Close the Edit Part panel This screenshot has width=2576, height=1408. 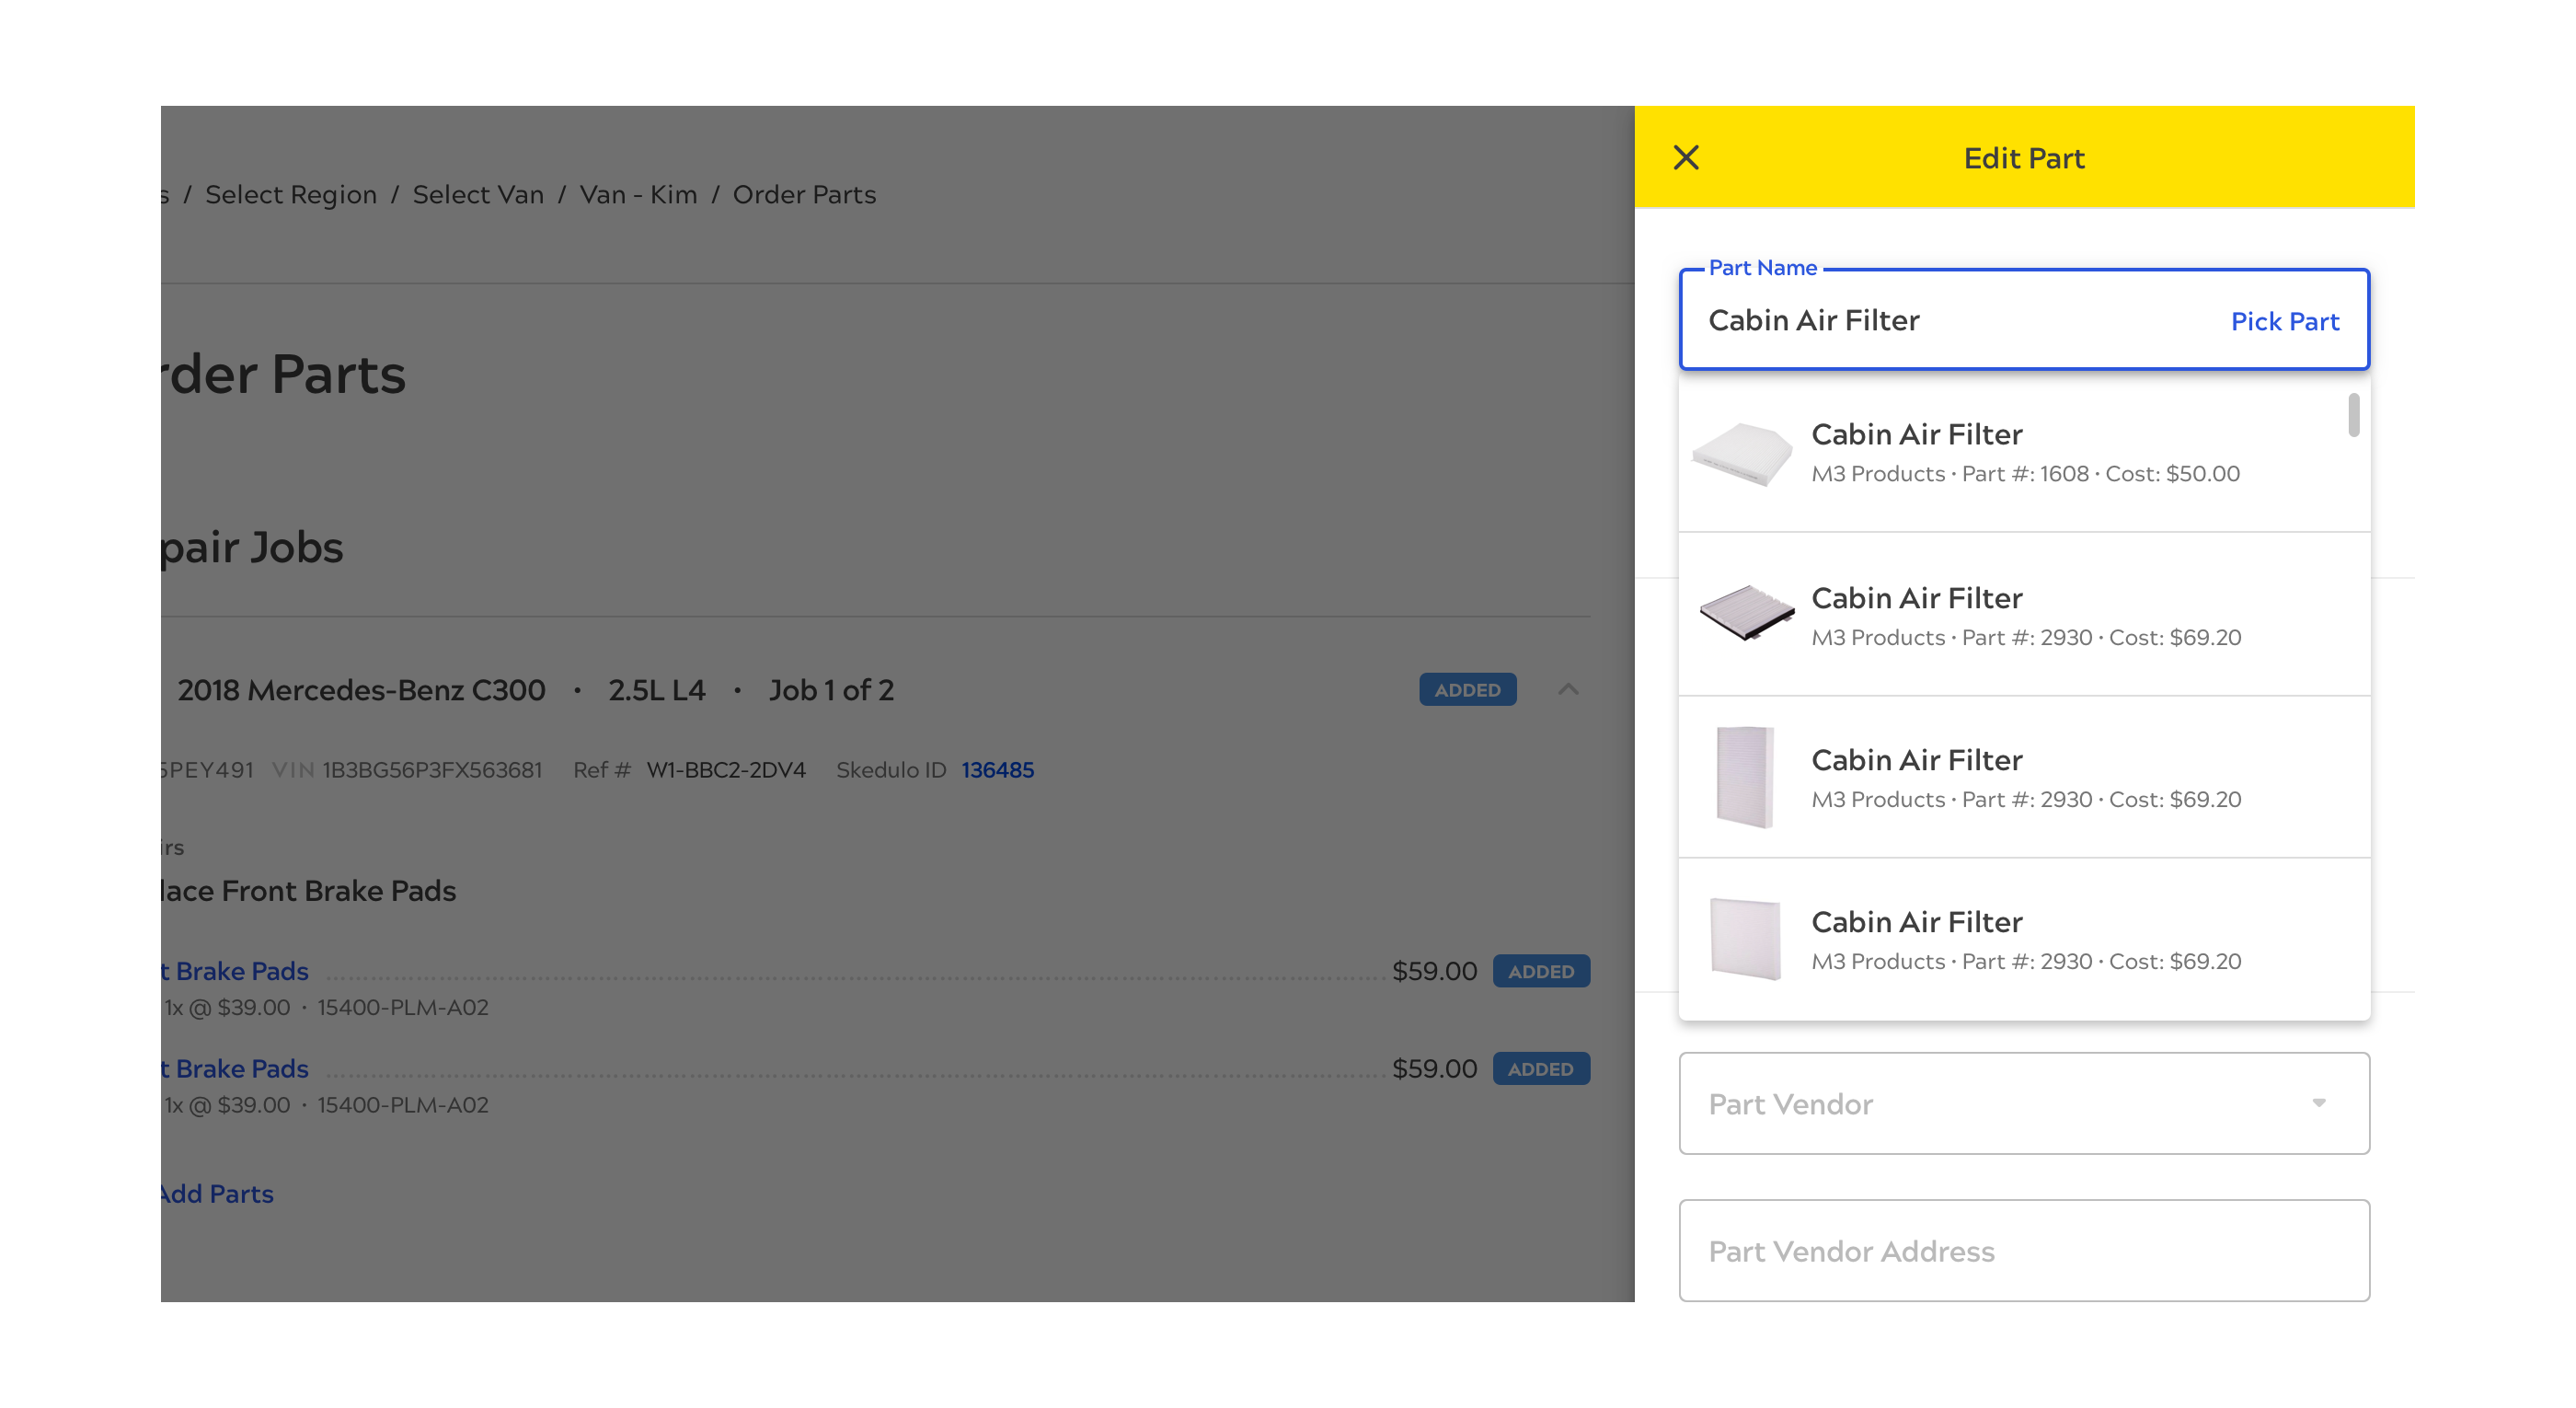(x=1686, y=158)
